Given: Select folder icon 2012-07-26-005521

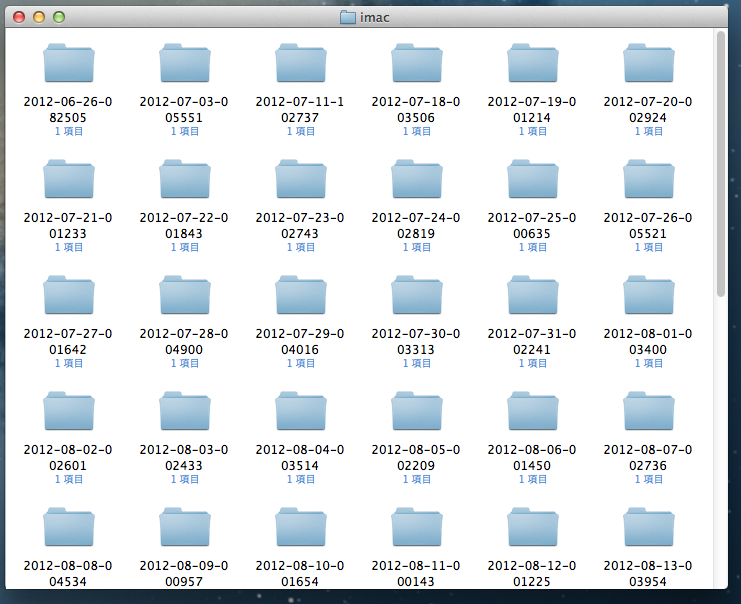Looking at the screenshot, I should 648,179.
